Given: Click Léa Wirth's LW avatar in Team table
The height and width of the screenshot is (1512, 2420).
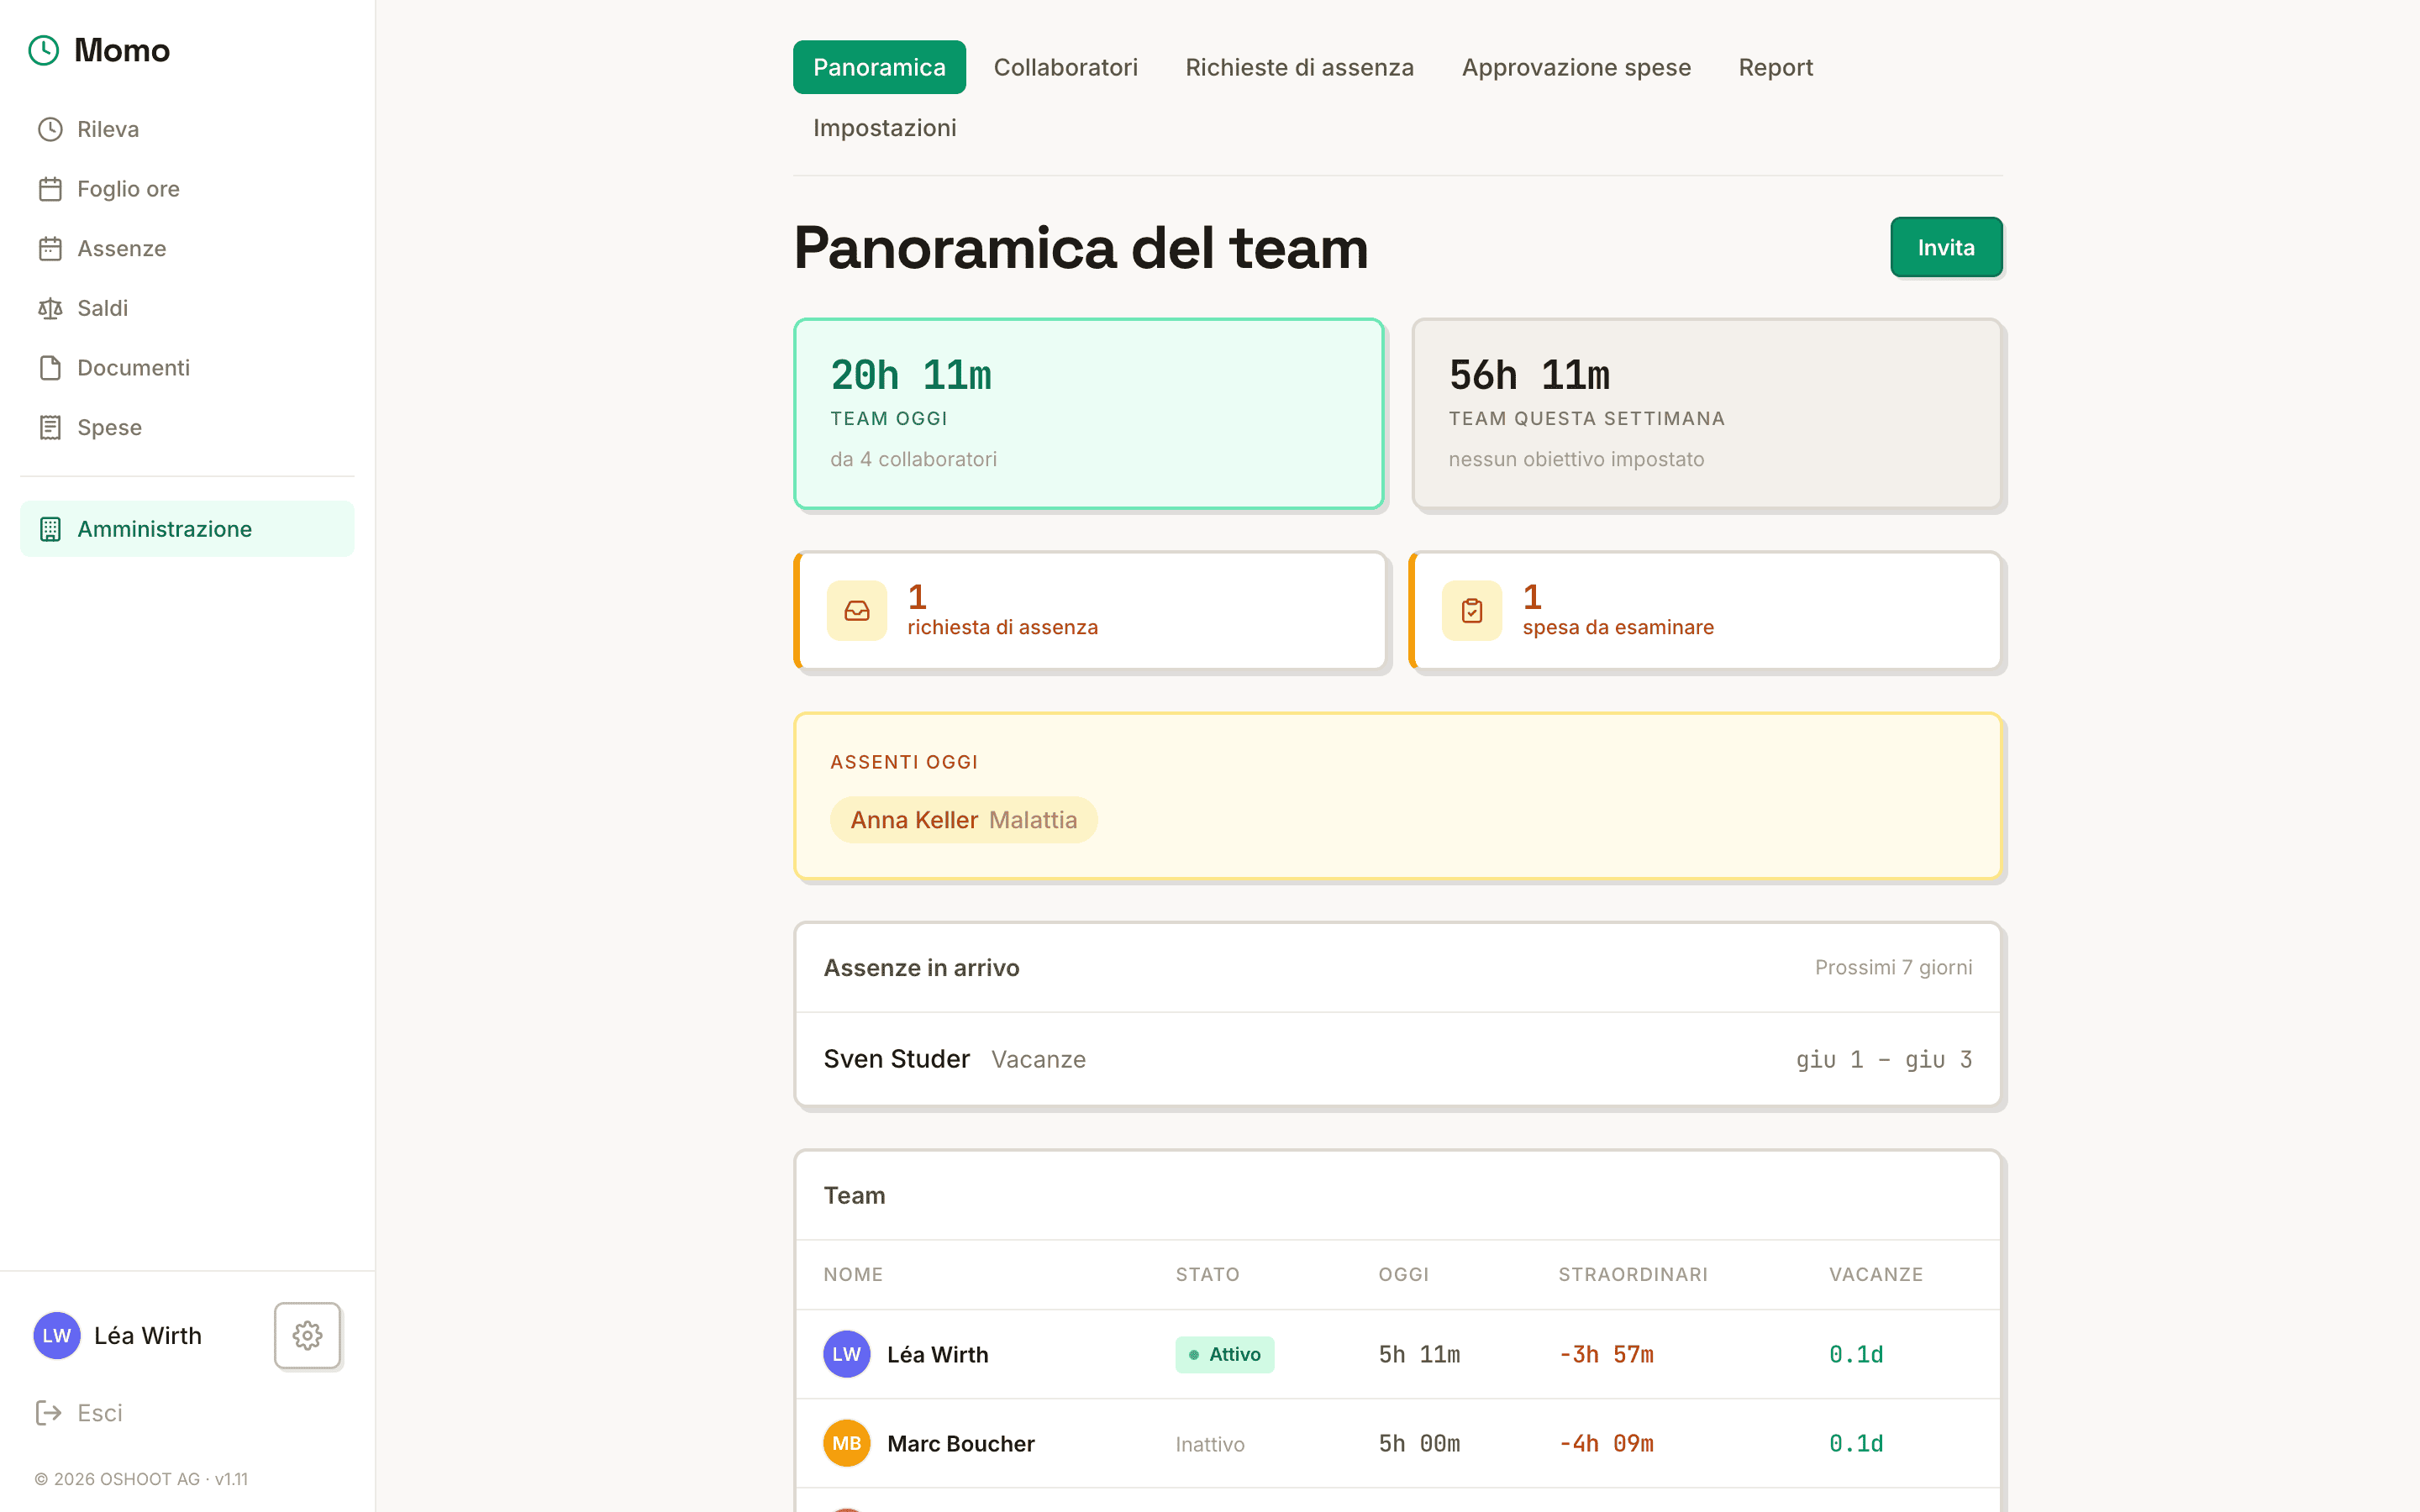Looking at the screenshot, I should 847,1354.
